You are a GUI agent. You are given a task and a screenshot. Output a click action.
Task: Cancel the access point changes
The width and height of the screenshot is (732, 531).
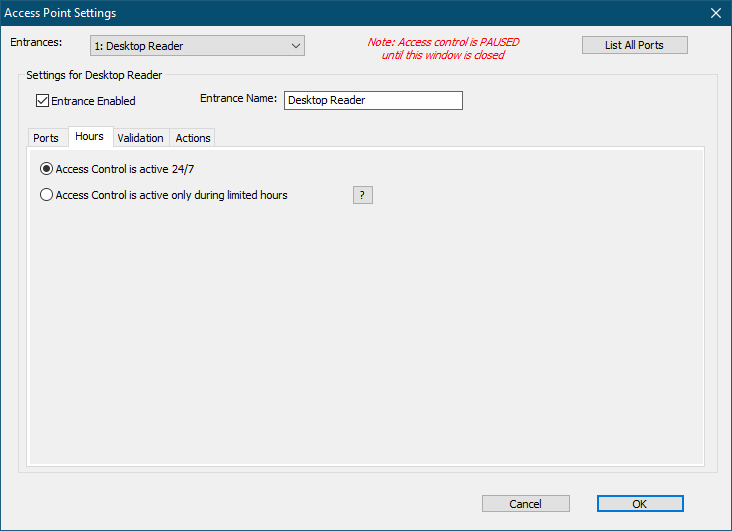(525, 504)
